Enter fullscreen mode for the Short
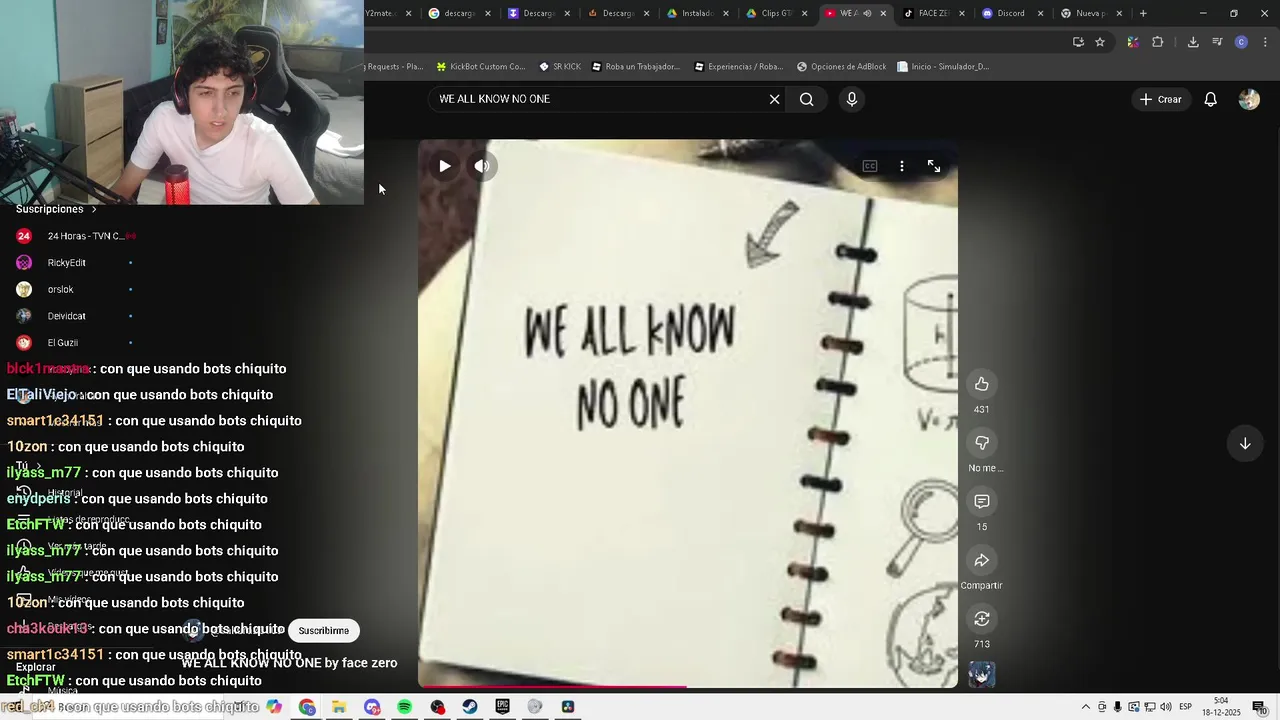 click(934, 166)
